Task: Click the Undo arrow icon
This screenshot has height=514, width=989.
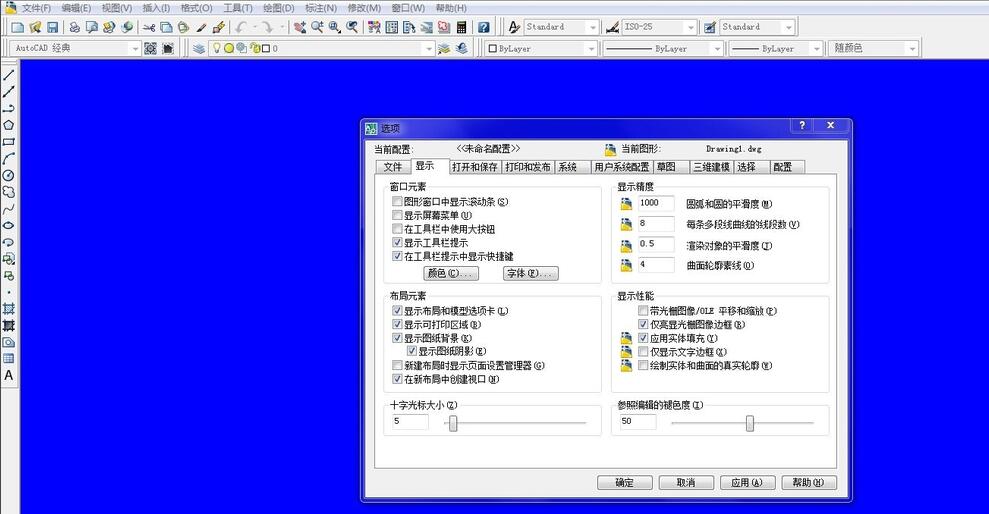Action: 241,27
